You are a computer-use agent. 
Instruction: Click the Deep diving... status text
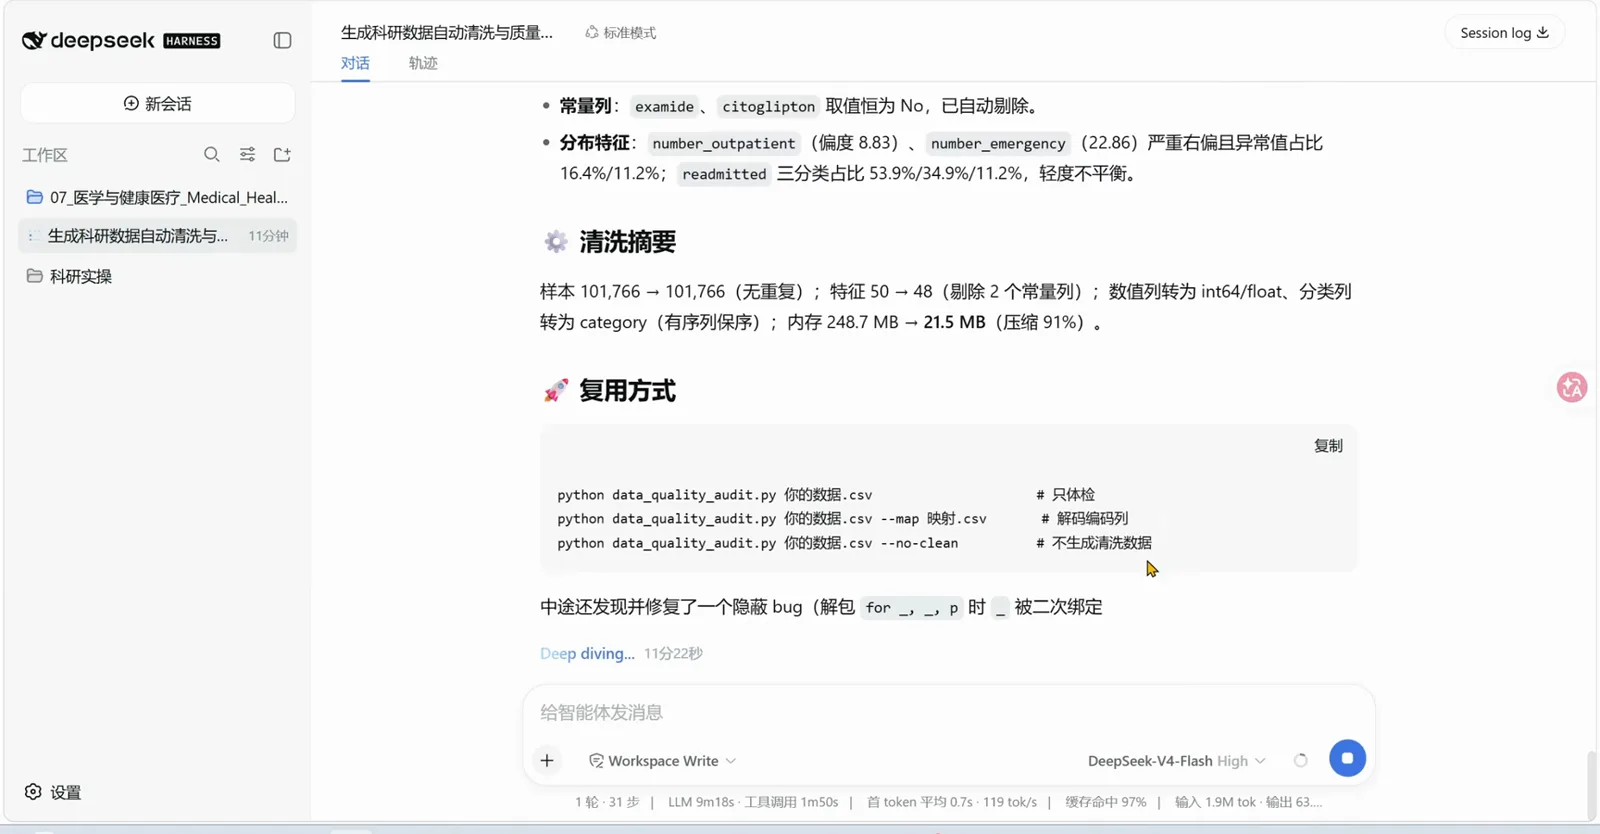point(587,653)
